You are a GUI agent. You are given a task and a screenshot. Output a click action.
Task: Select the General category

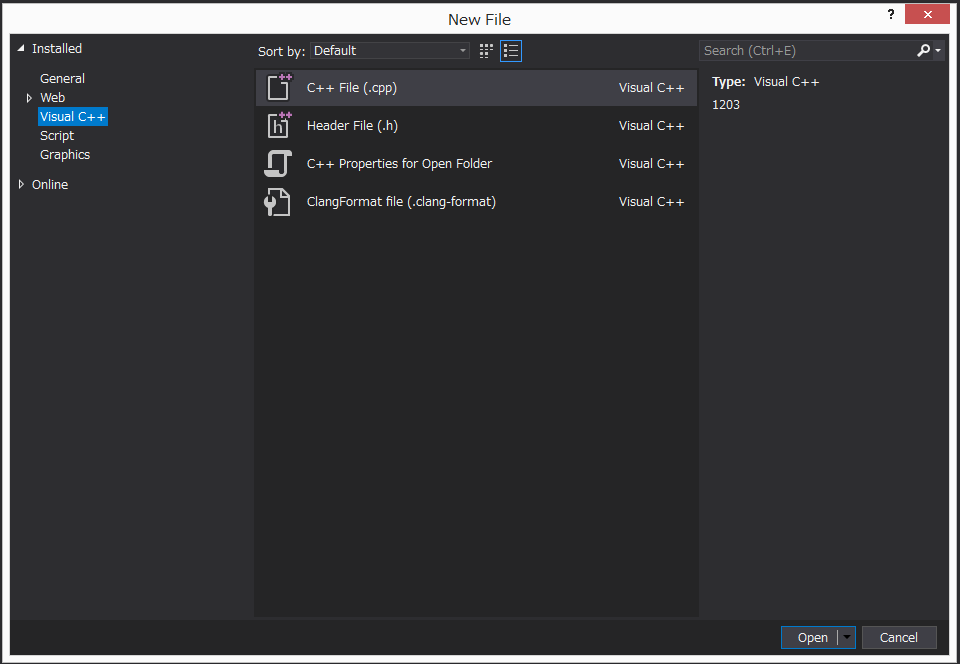coord(62,78)
